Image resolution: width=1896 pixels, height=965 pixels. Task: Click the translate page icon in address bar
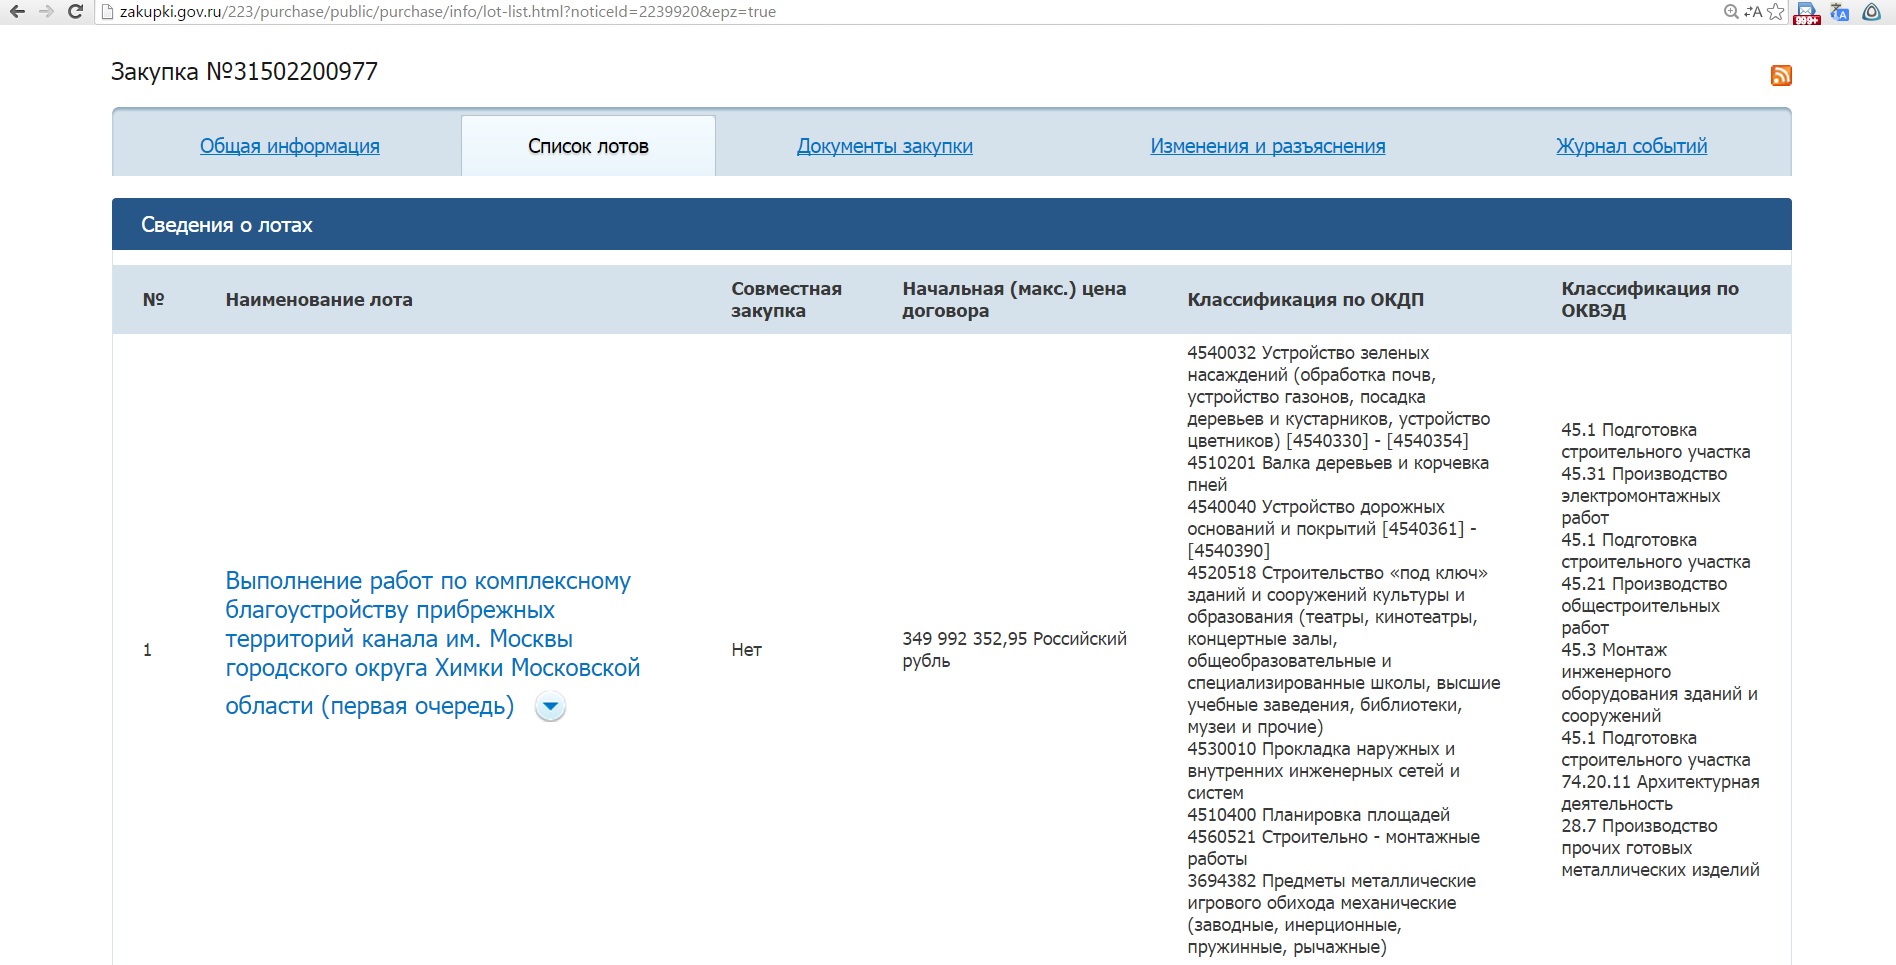(x=1753, y=12)
